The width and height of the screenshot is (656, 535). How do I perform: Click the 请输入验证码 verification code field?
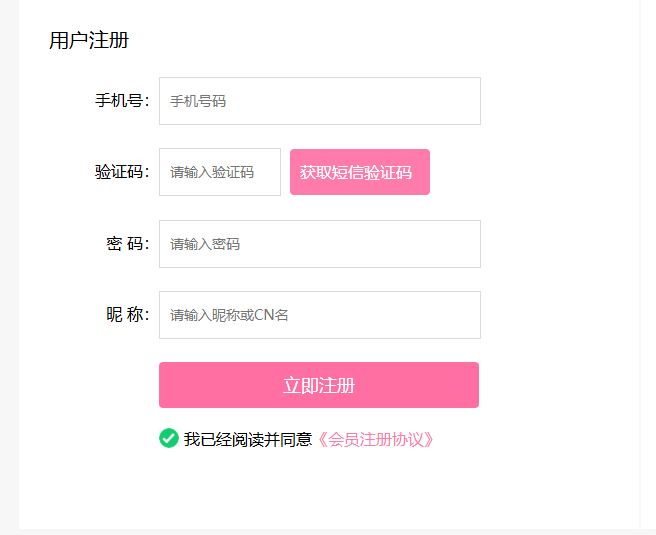click(220, 172)
